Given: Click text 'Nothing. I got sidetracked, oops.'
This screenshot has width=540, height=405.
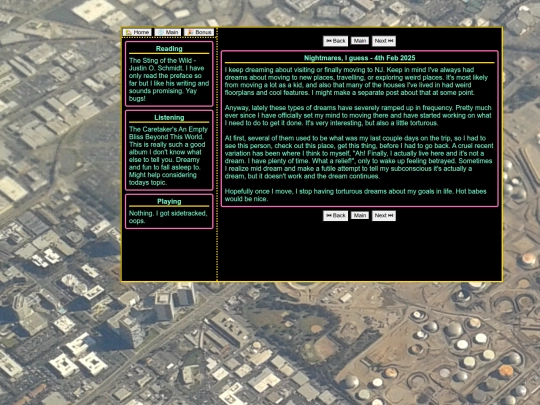Looking at the screenshot, I should click(168, 217).
